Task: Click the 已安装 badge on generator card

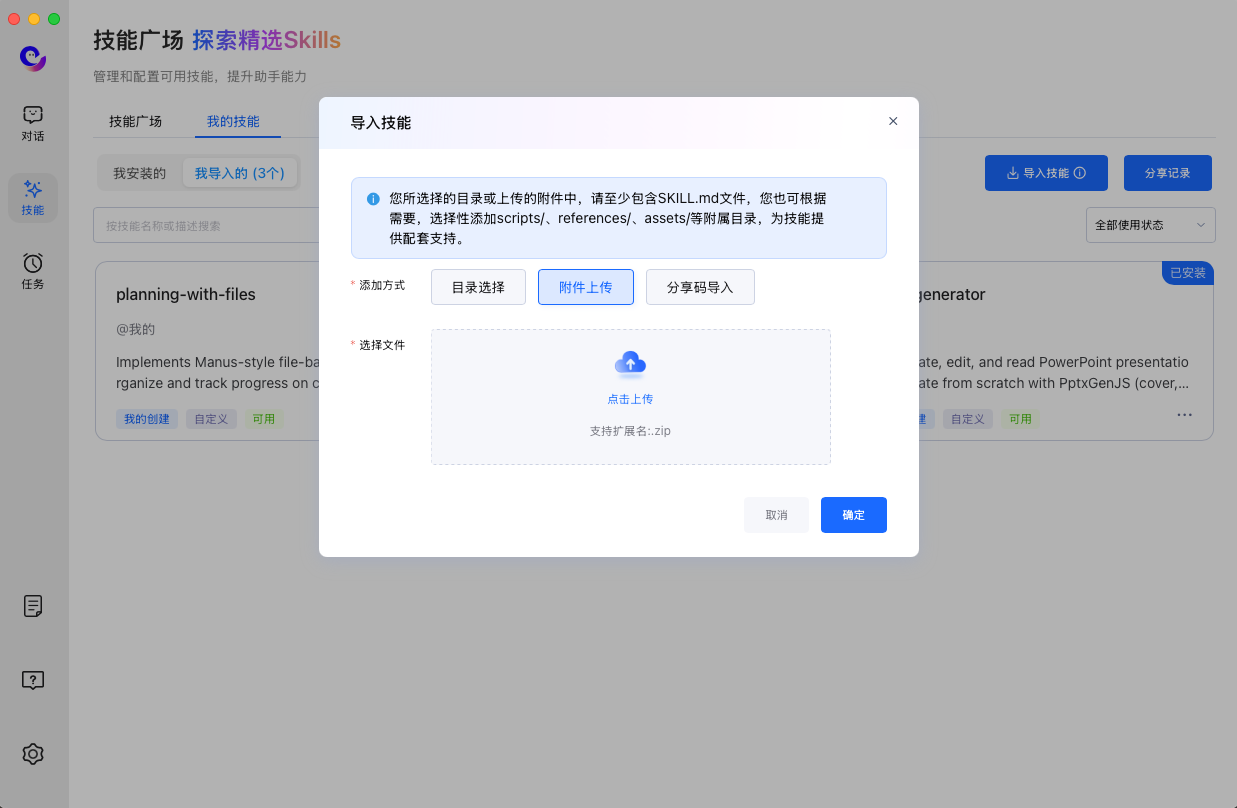Action: coord(1187,272)
